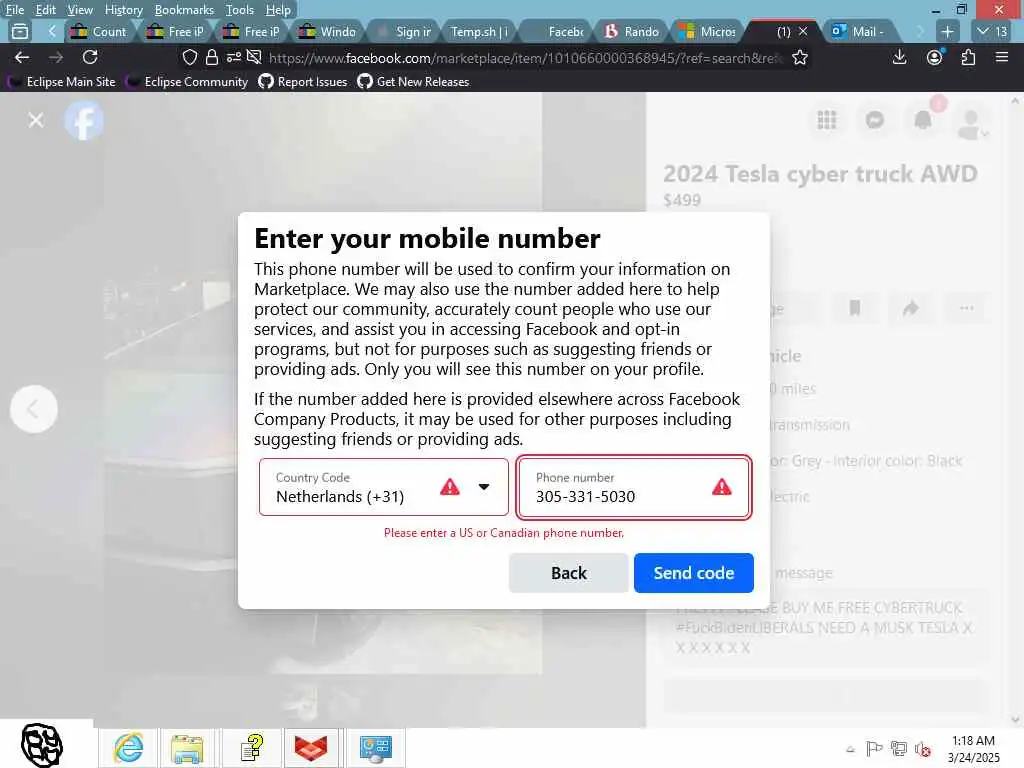Show hidden system tray icons
Image resolution: width=1024 pixels, height=768 pixels.
click(850, 749)
